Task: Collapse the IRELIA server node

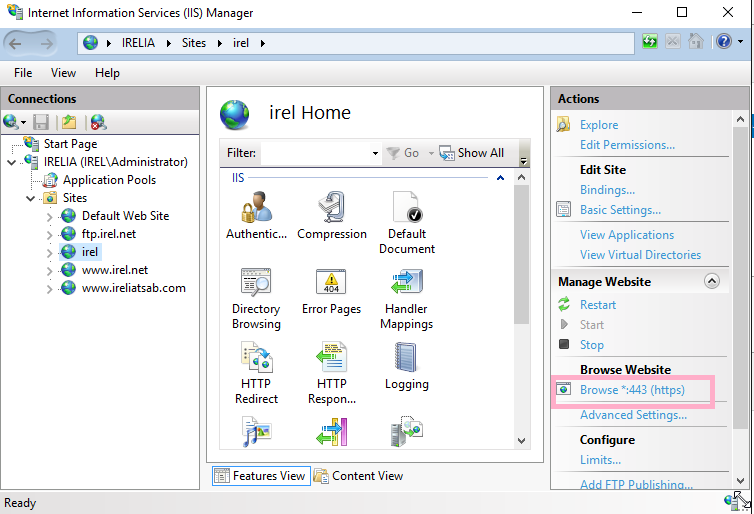Action: coord(12,162)
